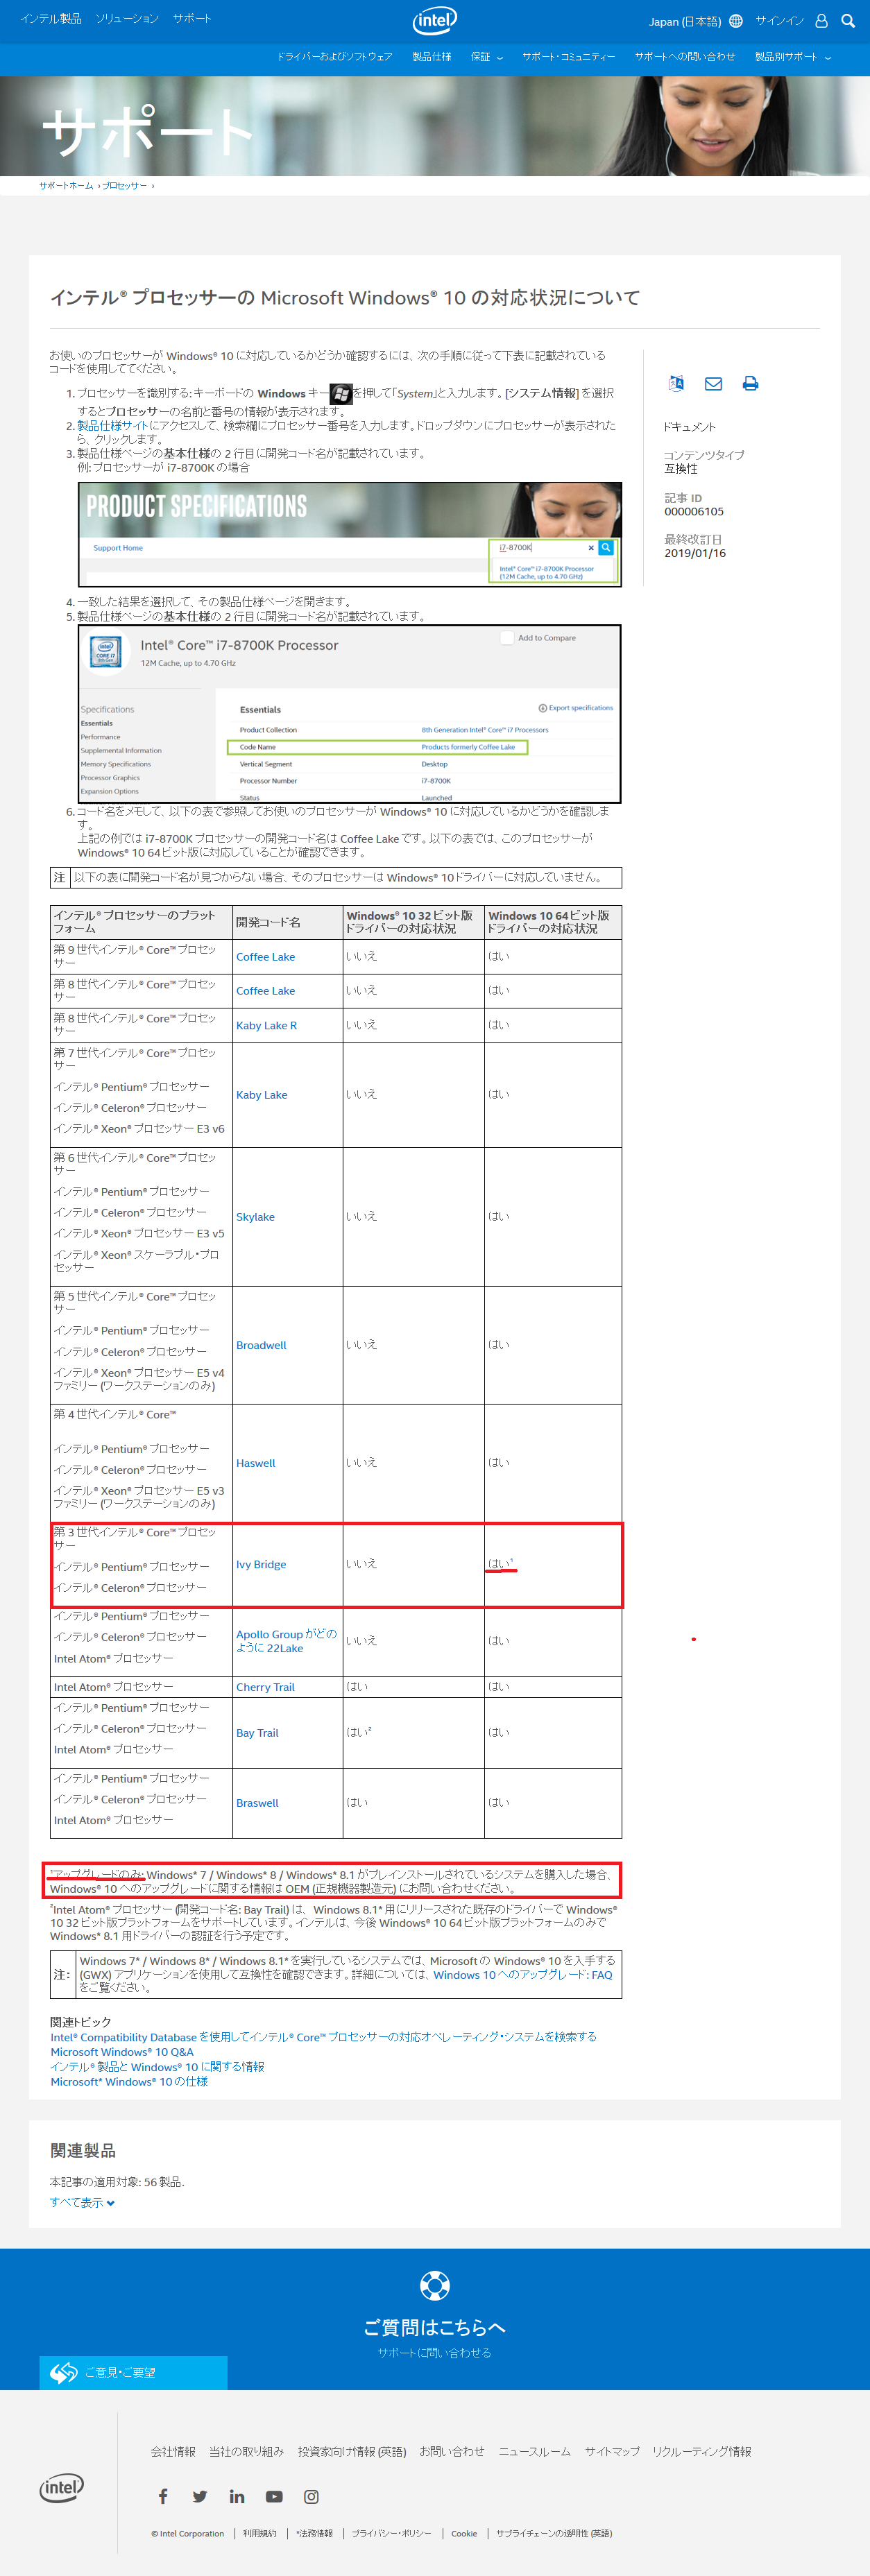The height and width of the screenshot is (2576, 870).
Task: Click プロセッサー breadcrumb link
Action: [x=124, y=186]
